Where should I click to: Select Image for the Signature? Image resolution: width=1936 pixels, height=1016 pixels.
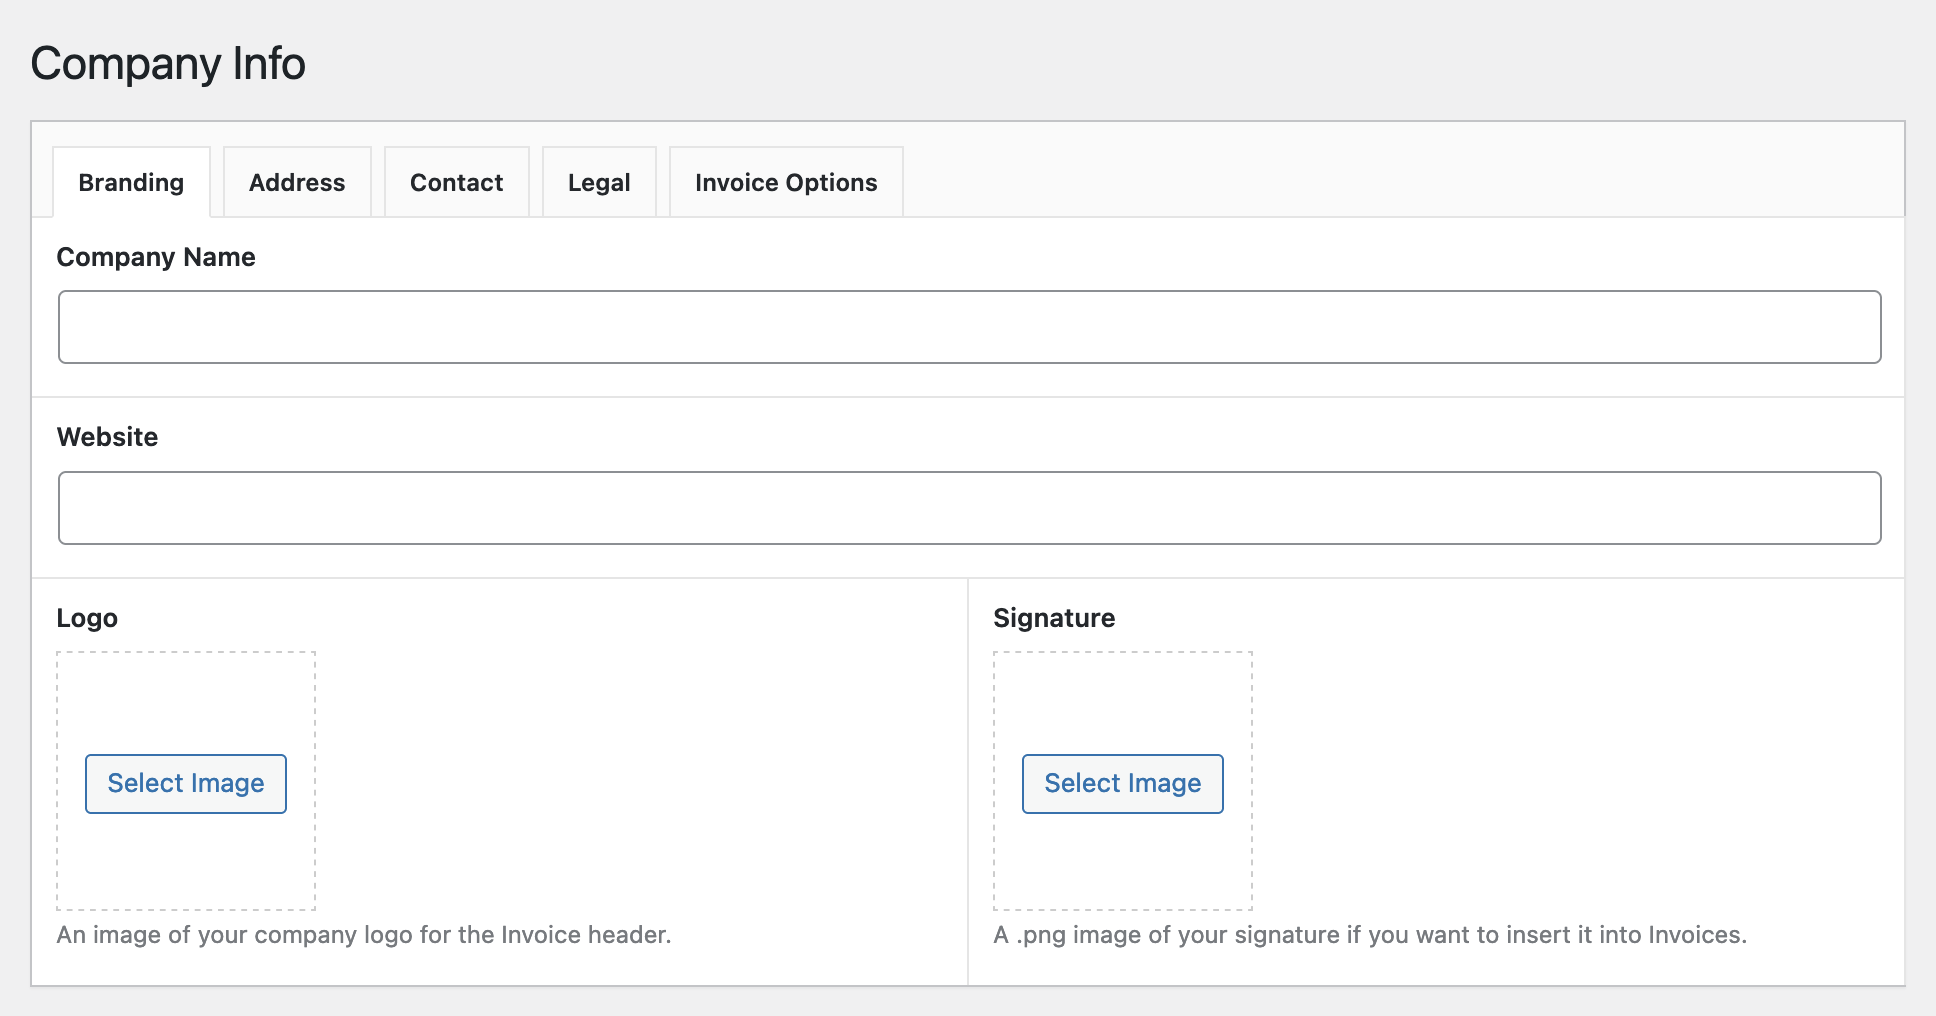tap(1122, 784)
